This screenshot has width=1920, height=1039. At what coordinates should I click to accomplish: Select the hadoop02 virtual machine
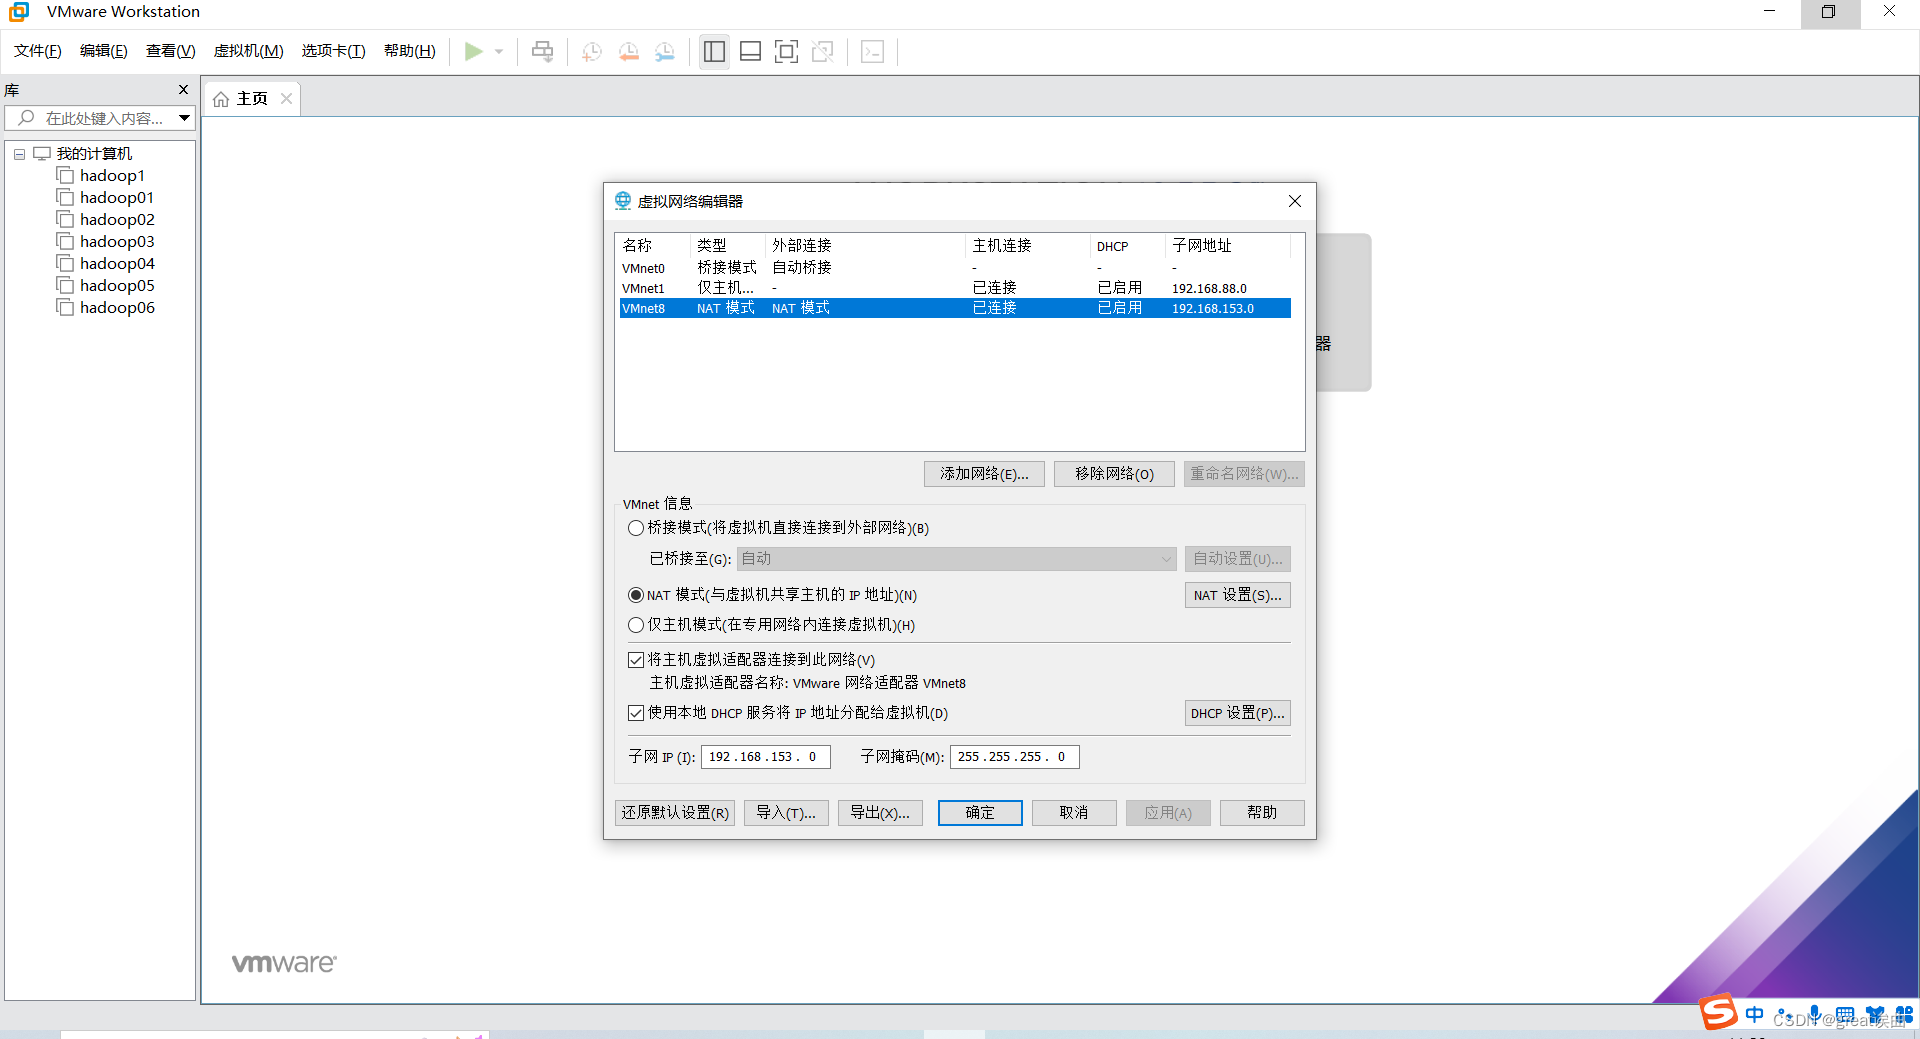pyautogui.click(x=117, y=220)
